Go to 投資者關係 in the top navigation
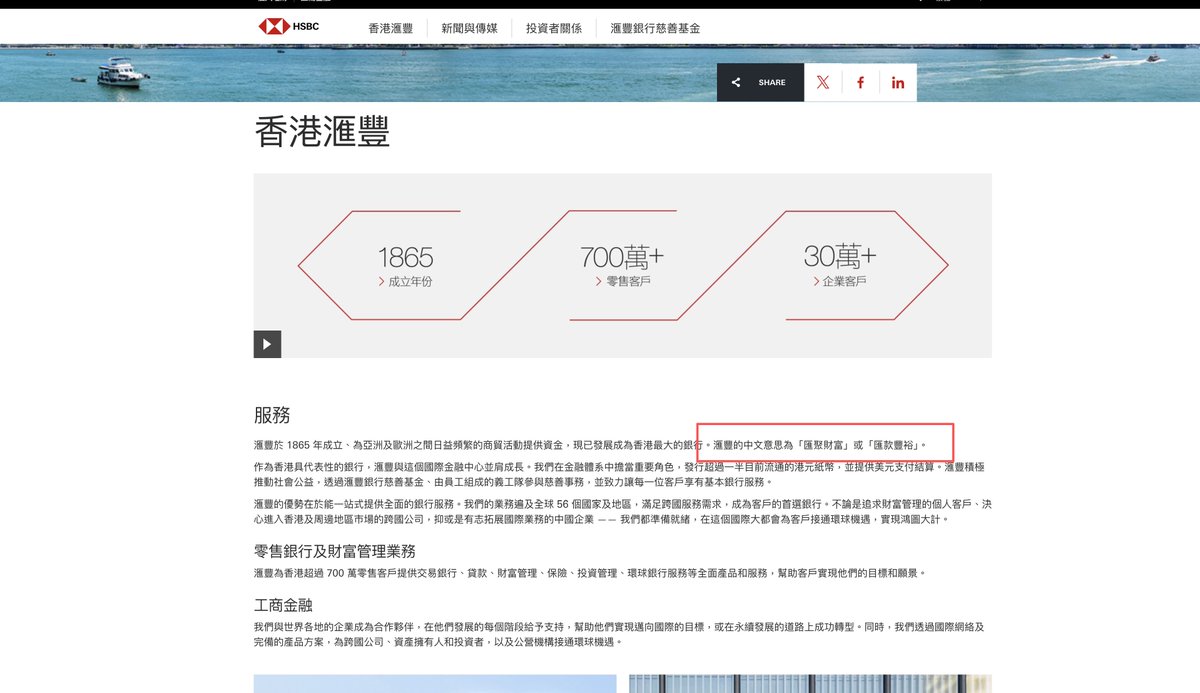Viewport: 1200px width, 693px height. (554, 28)
